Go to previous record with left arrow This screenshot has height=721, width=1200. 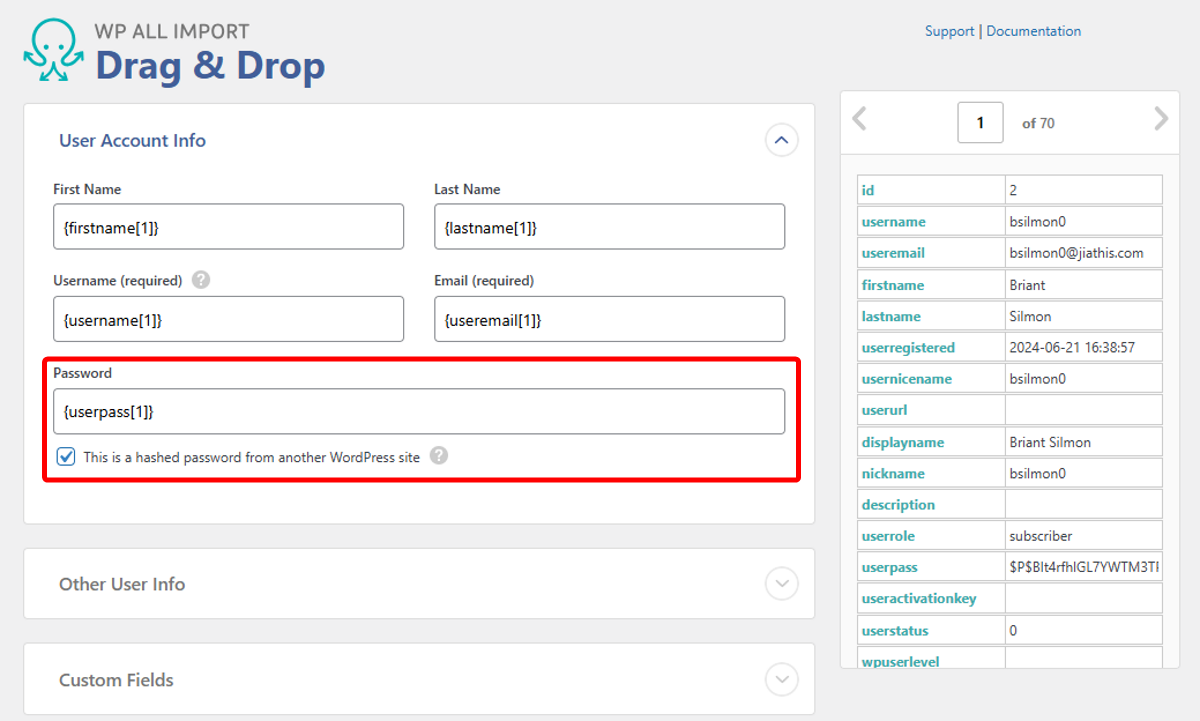(x=859, y=119)
